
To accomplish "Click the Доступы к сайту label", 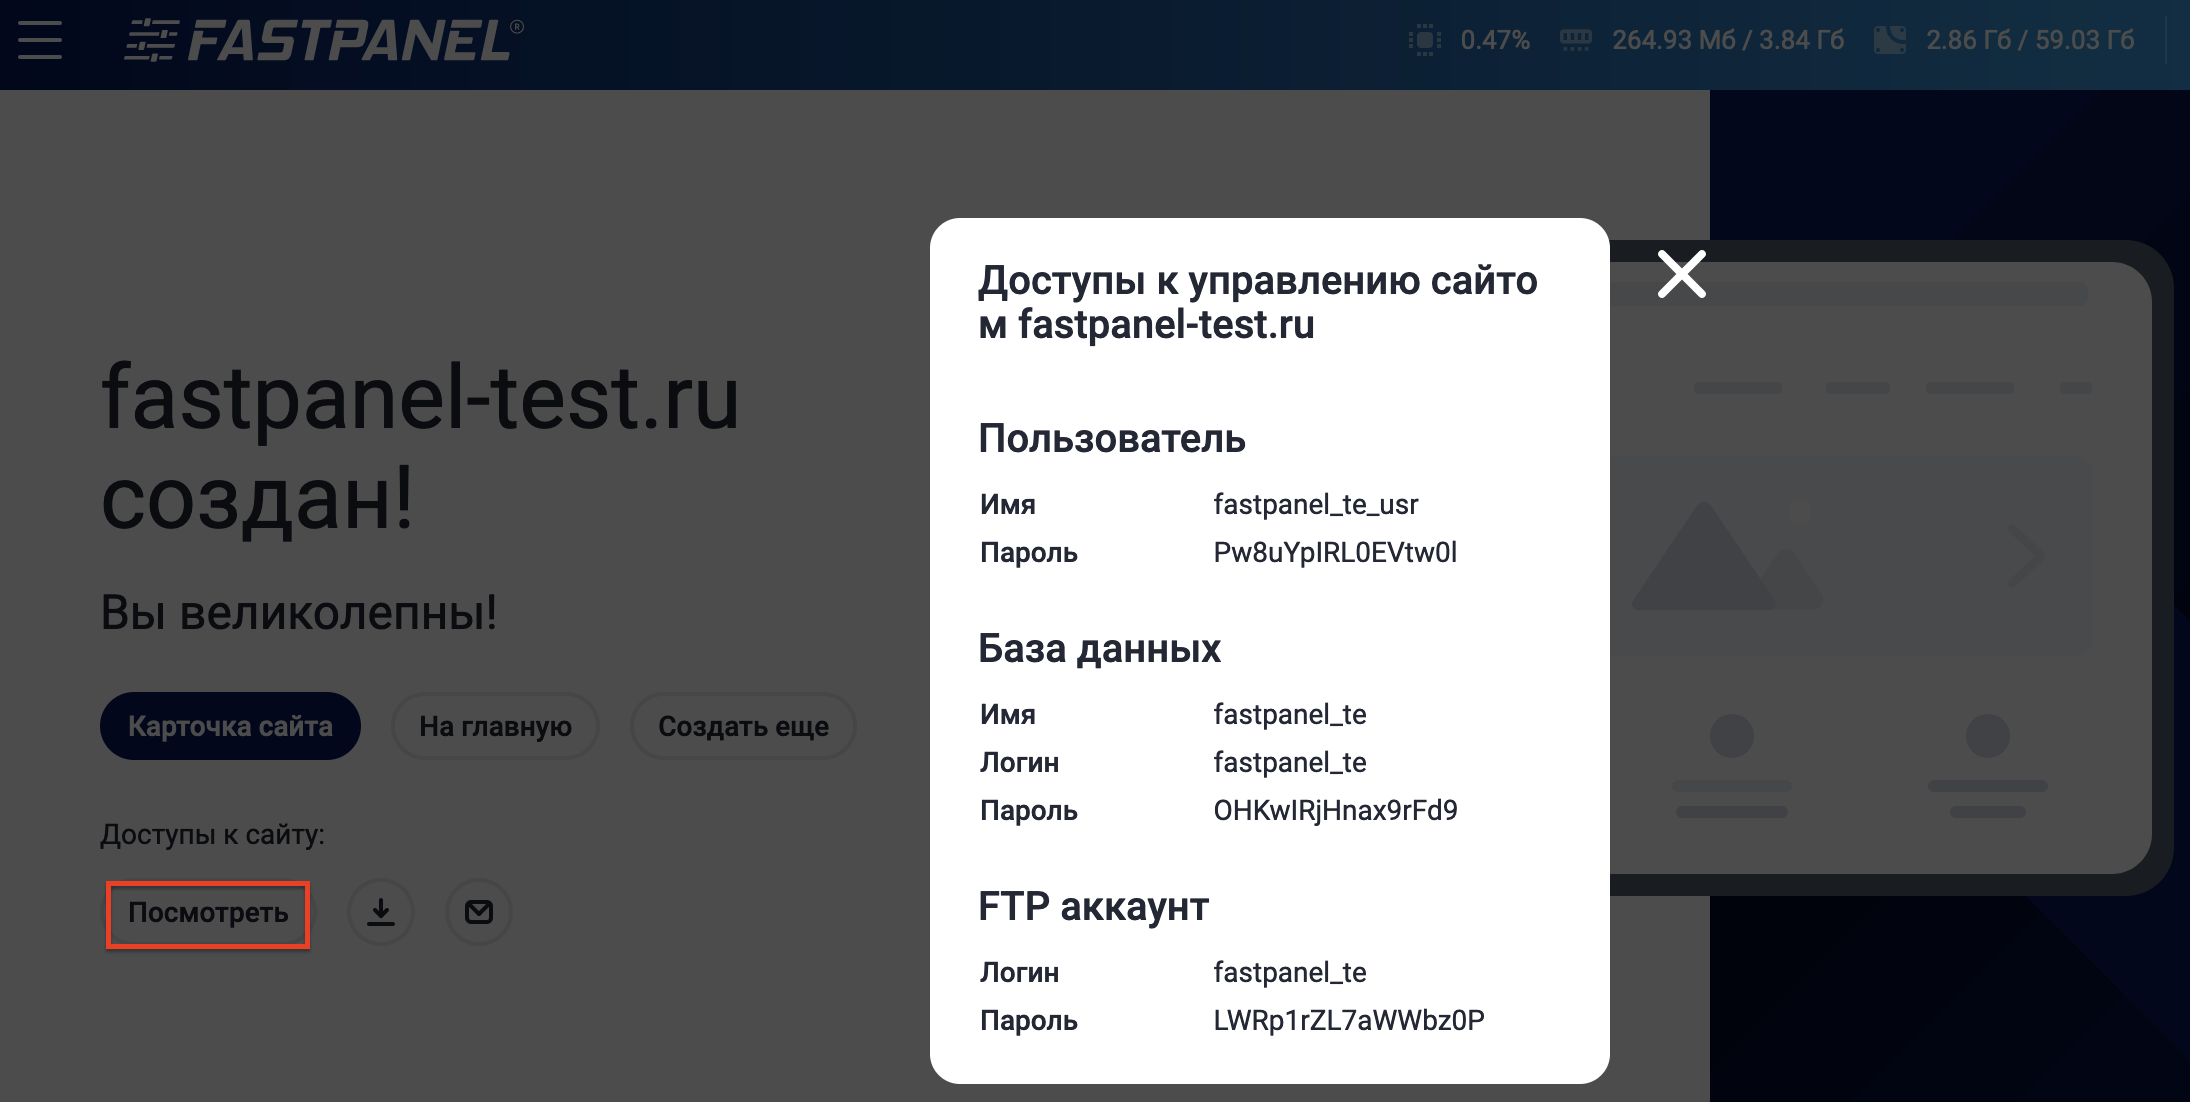I will pyautogui.click(x=212, y=835).
